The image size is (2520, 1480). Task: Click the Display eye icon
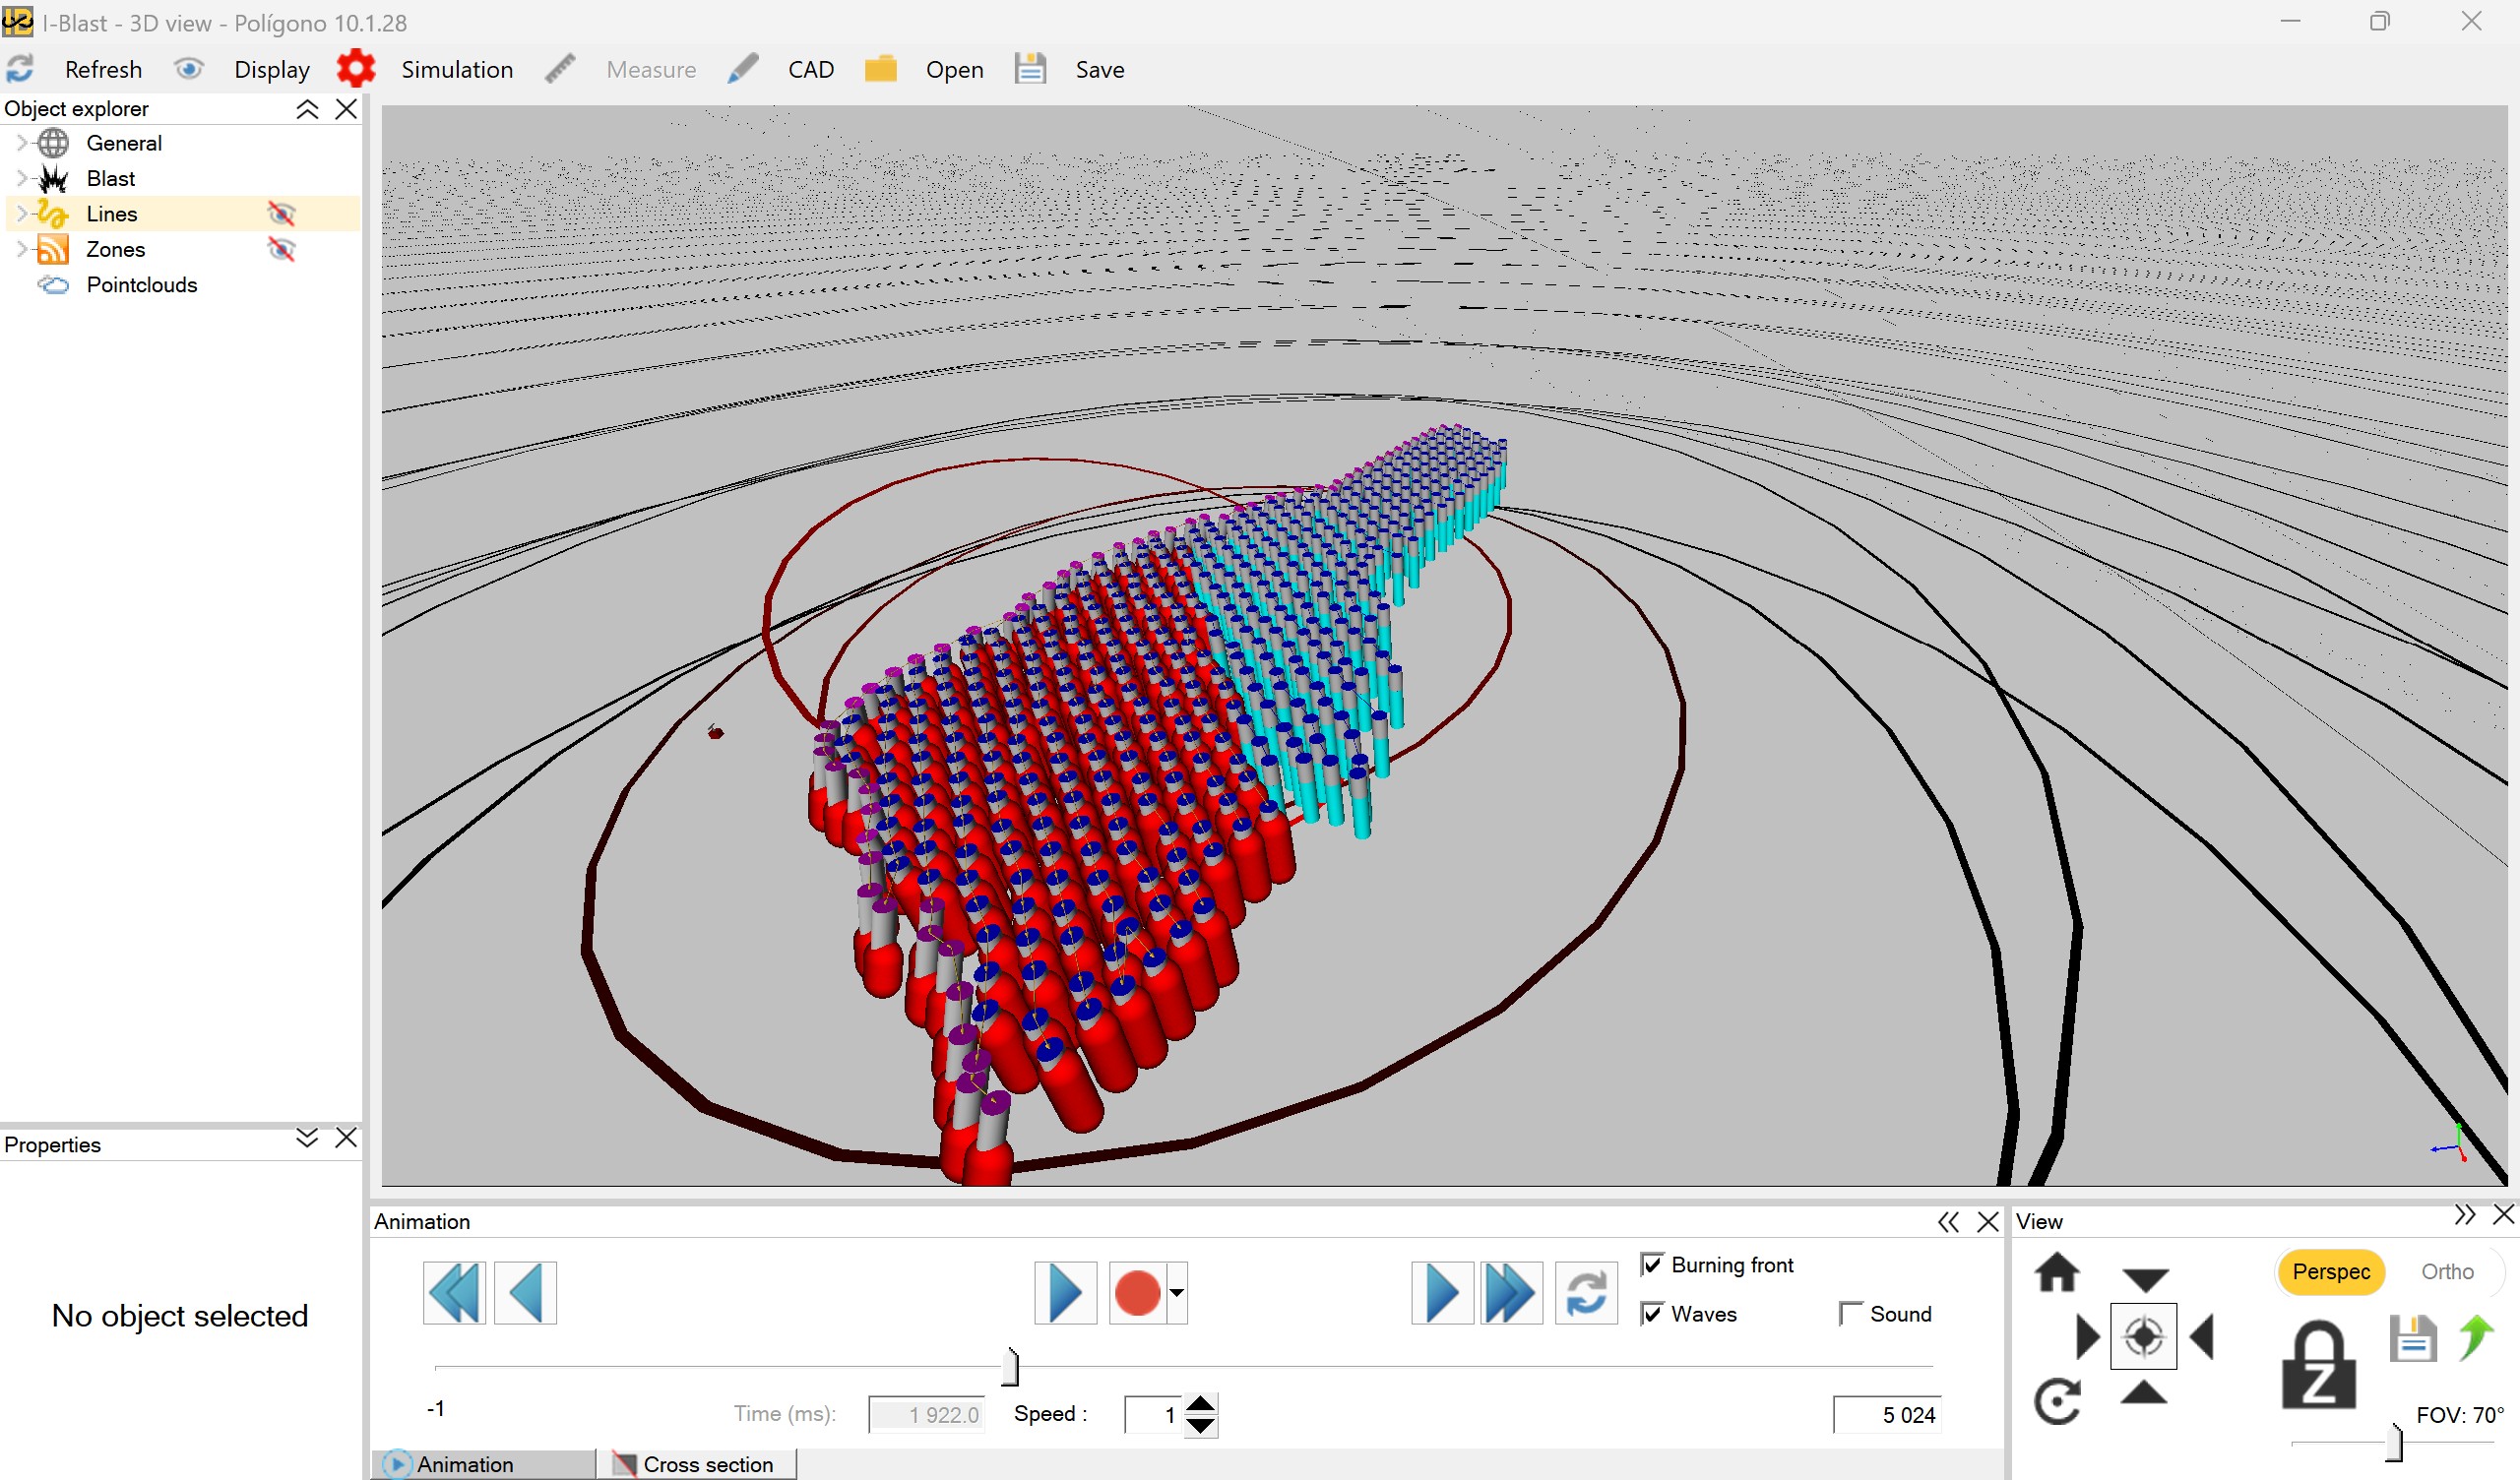[190, 68]
